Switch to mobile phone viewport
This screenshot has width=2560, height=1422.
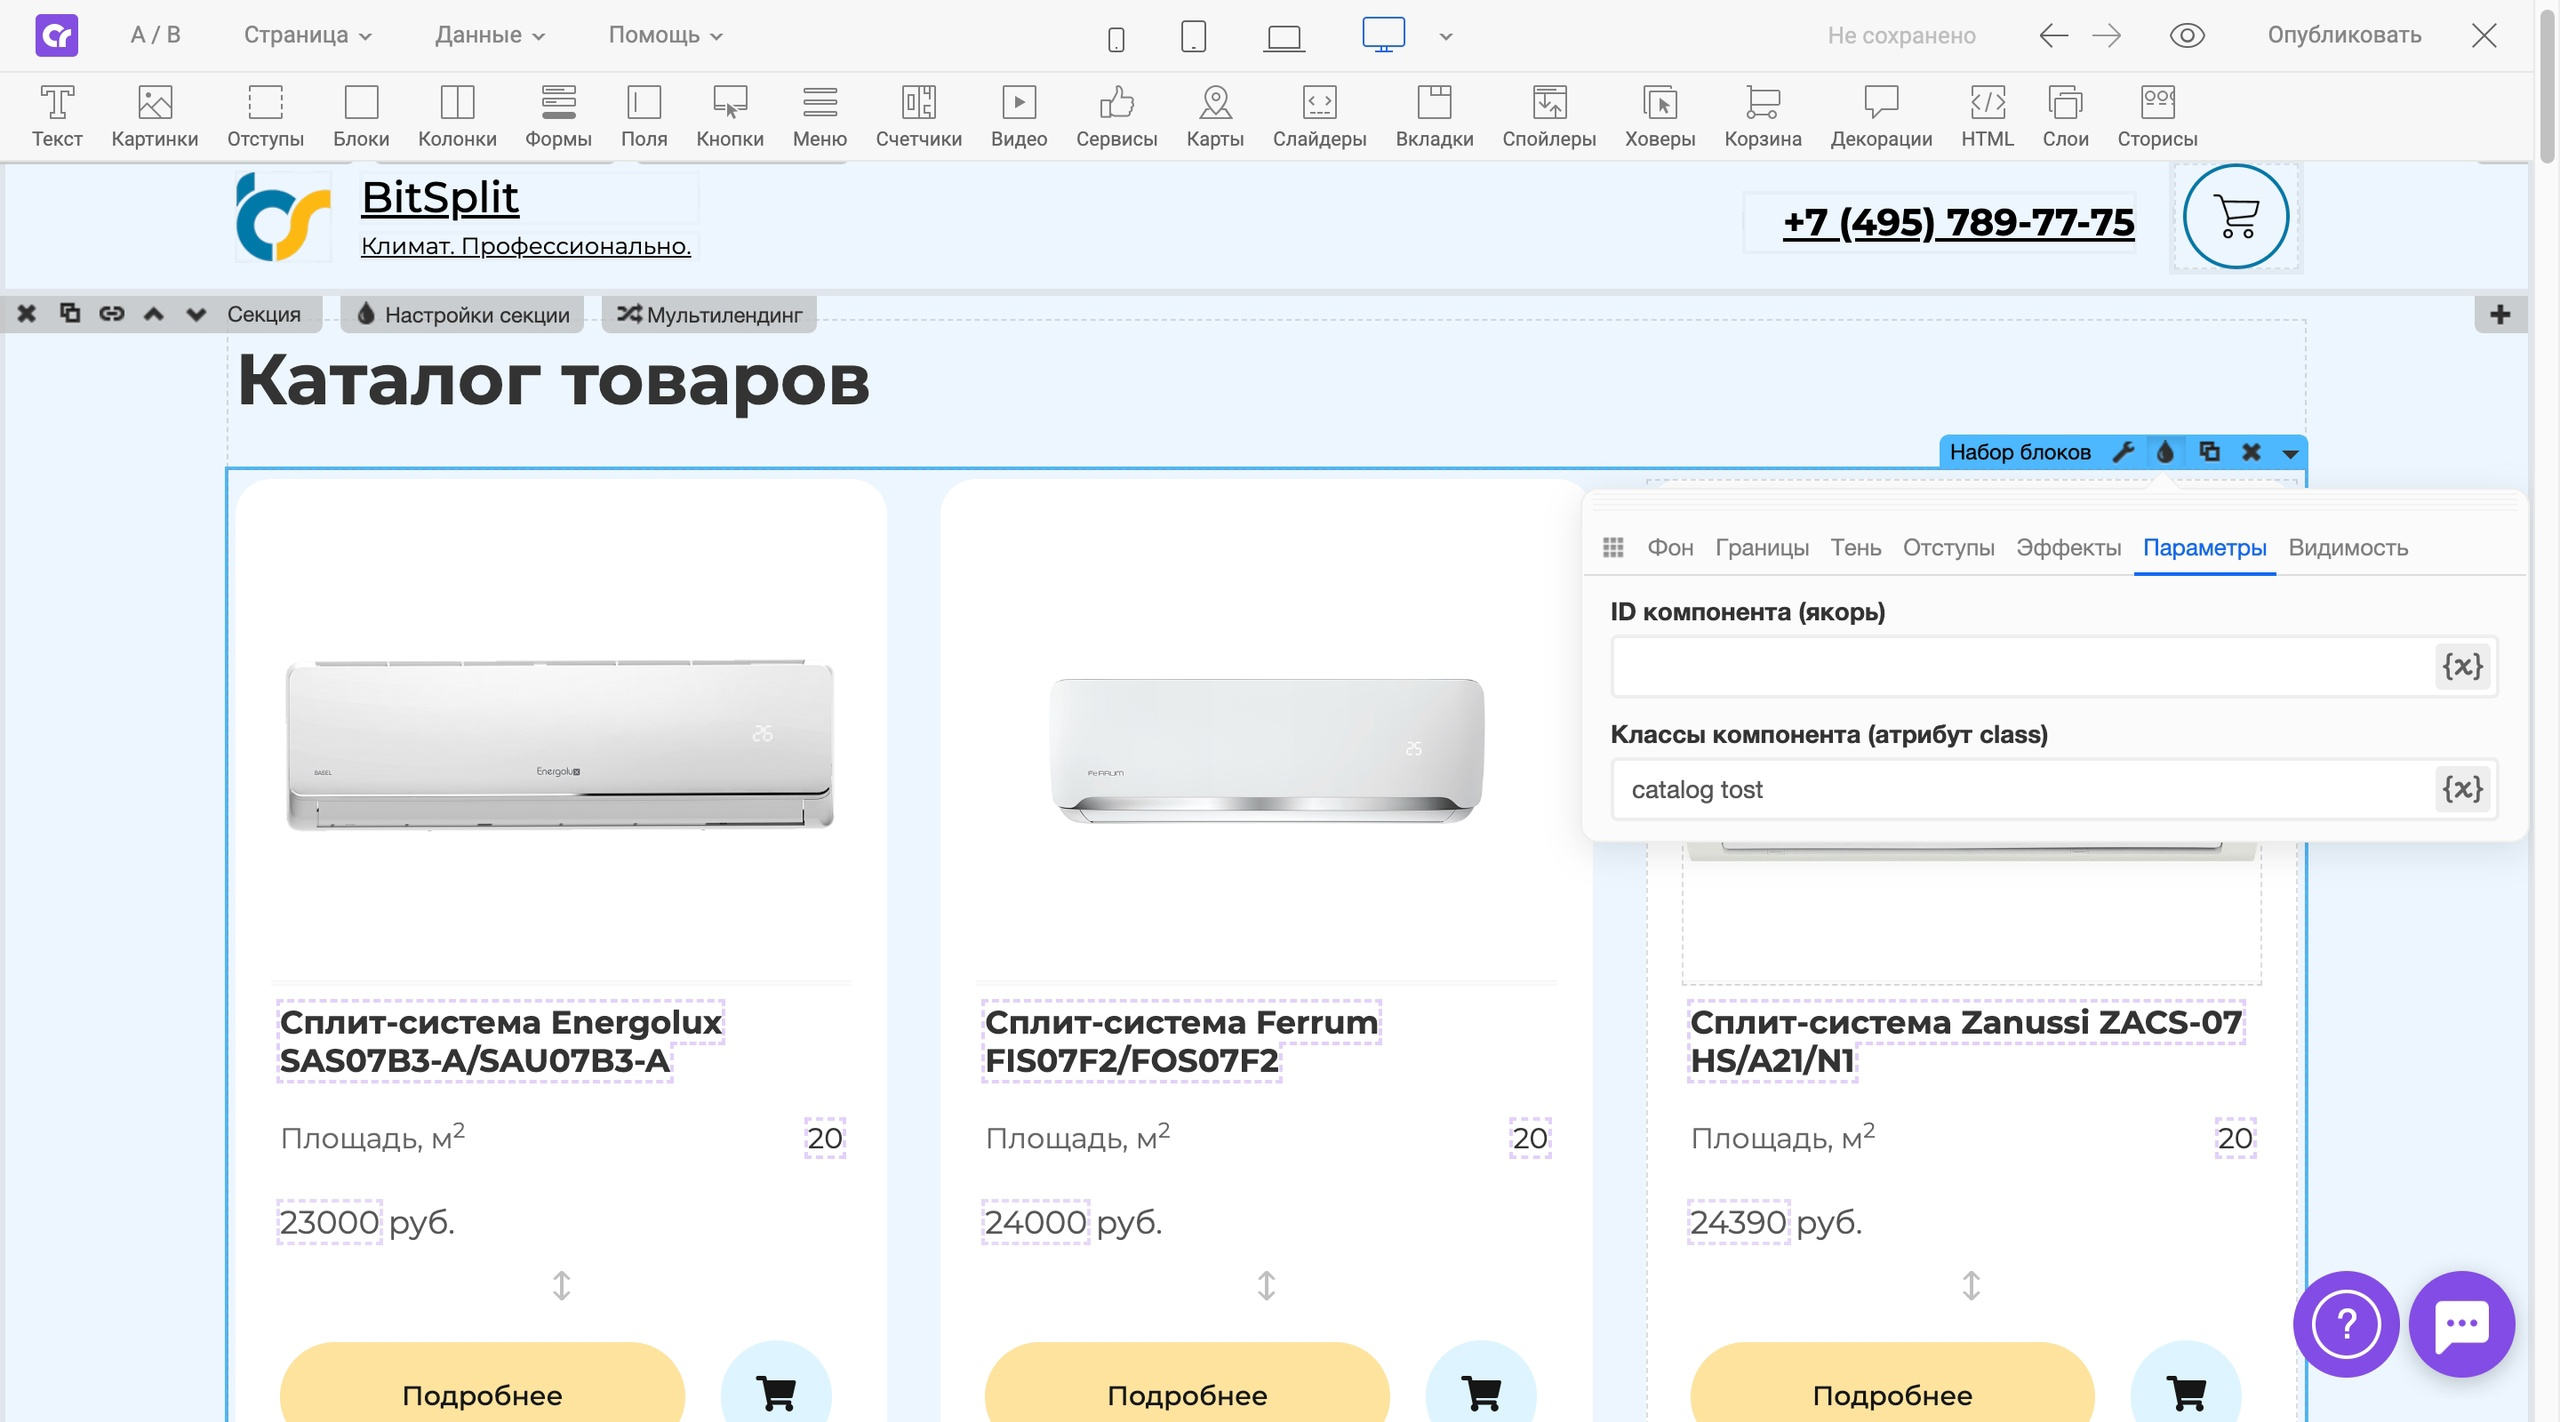pyautogui.click(x=1116, y=39)
